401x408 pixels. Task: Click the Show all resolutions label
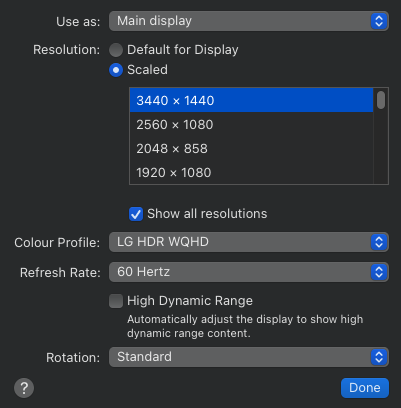tap(207, 214)
